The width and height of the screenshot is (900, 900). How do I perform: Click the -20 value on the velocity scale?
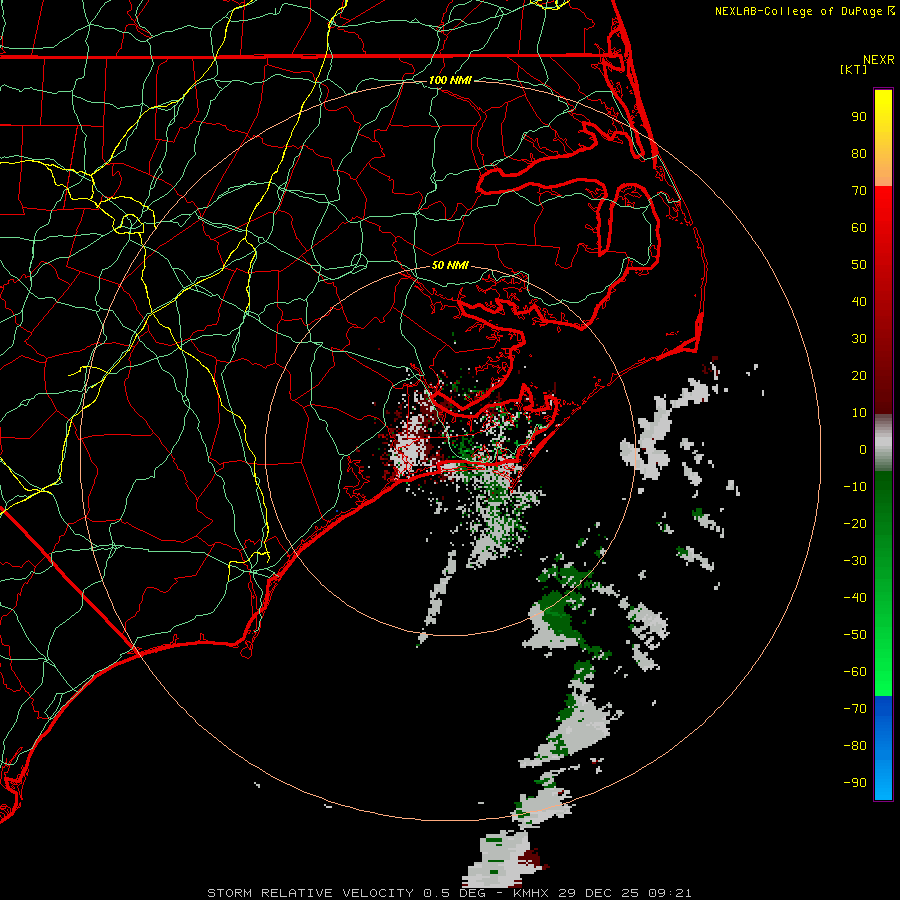pyautogui.click(x=855, y=523)
